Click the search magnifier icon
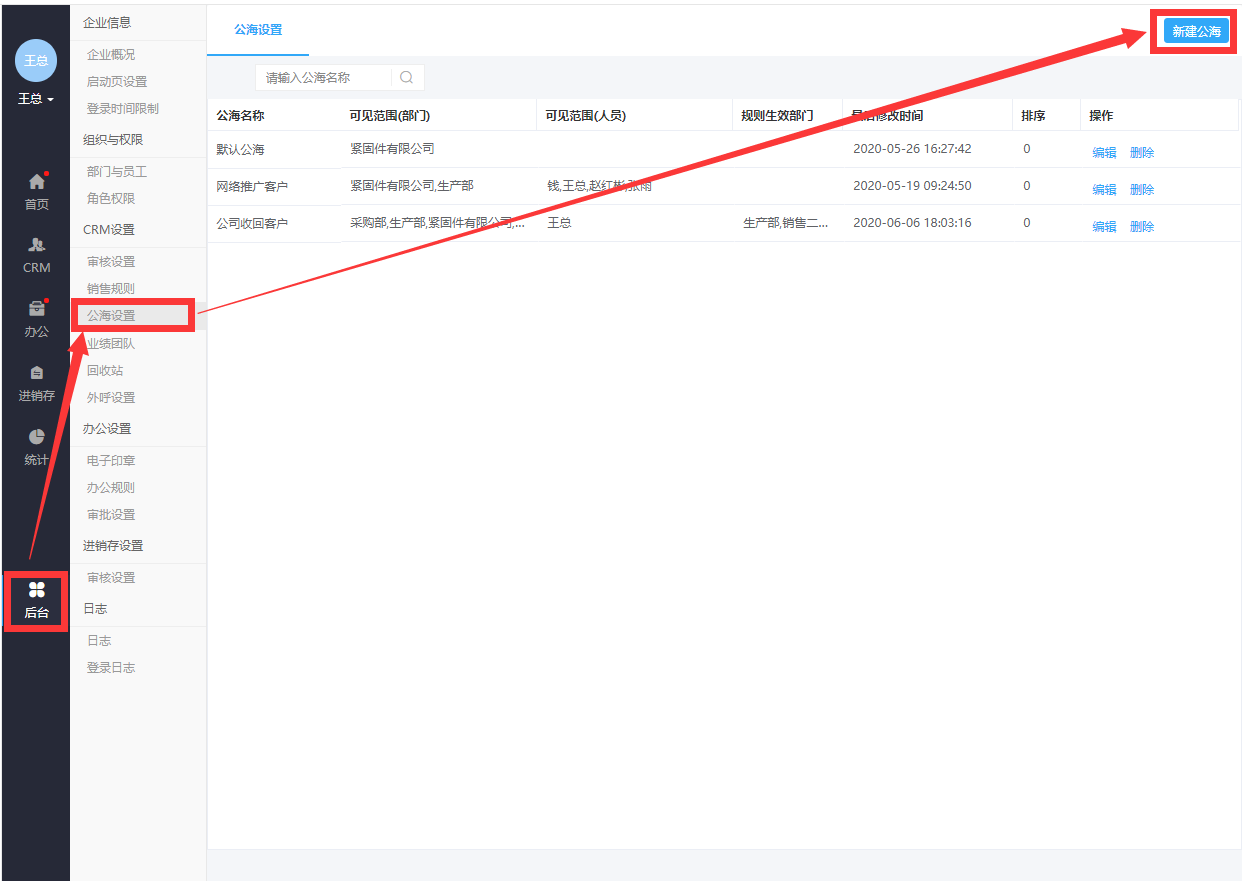 (x=406, y=77)
